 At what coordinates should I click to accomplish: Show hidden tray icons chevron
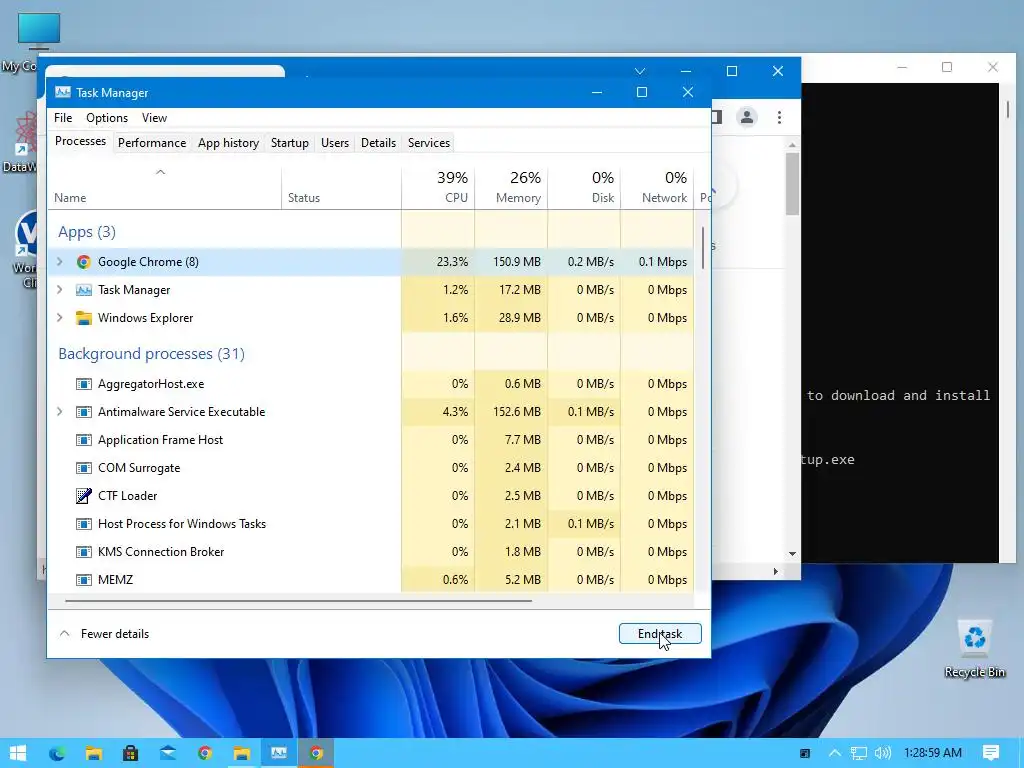point(835,753)
